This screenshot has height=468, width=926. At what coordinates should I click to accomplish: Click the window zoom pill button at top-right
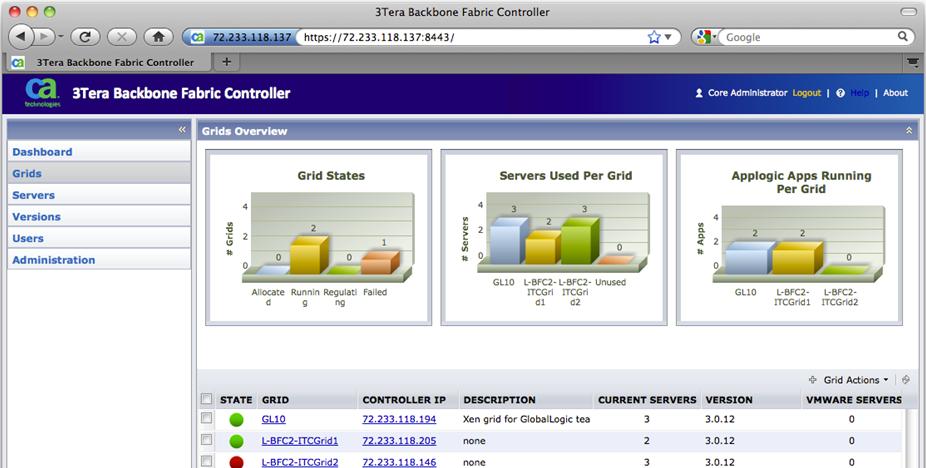click(x=908, y=12)
